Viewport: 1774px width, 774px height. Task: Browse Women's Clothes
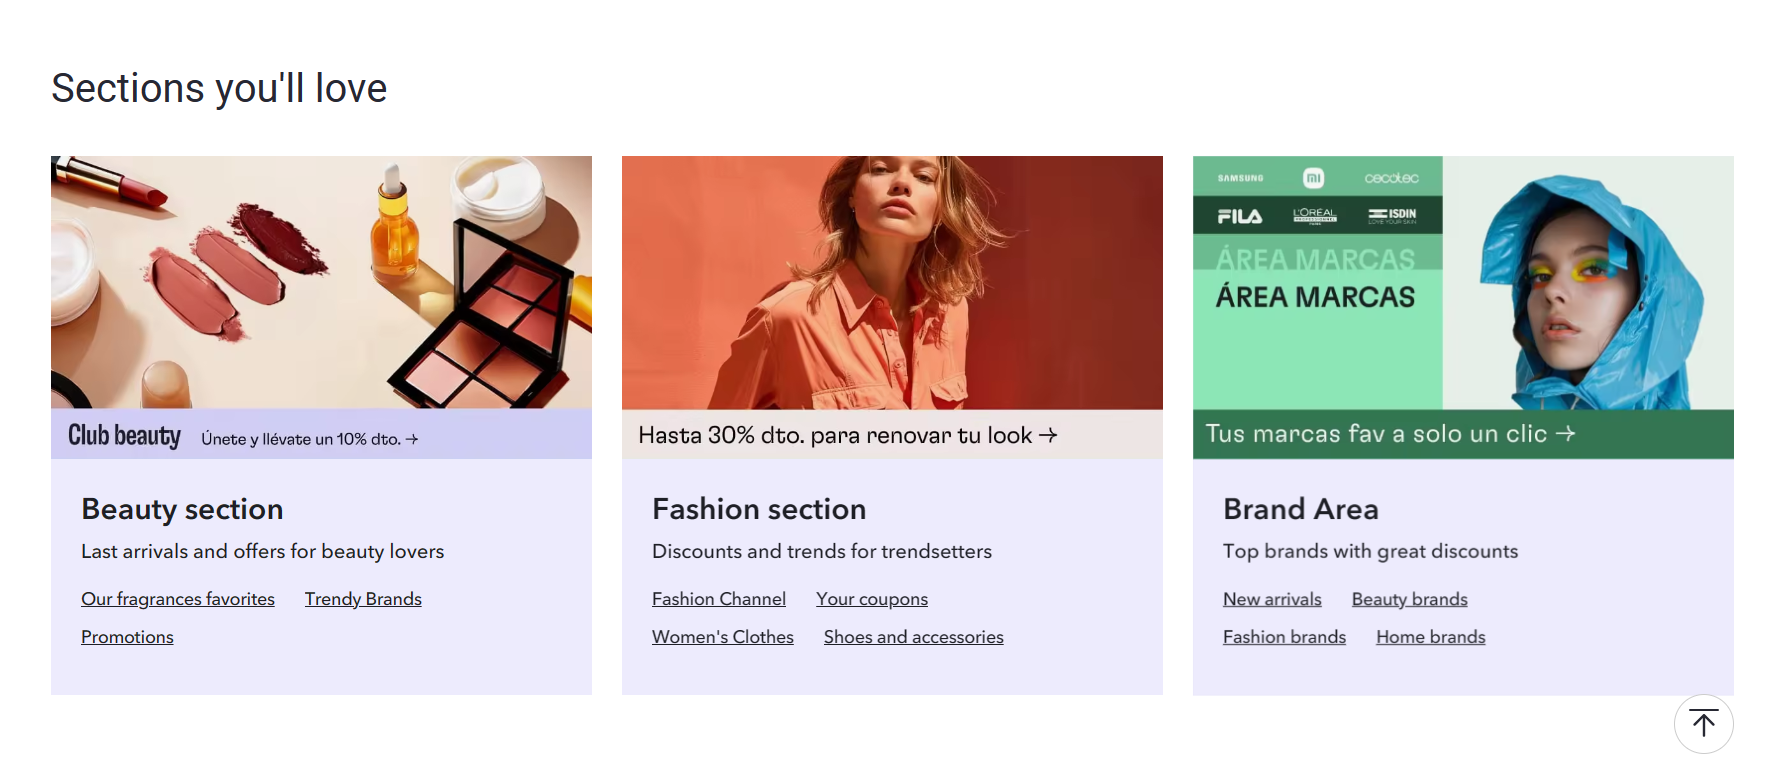(723, 637)
